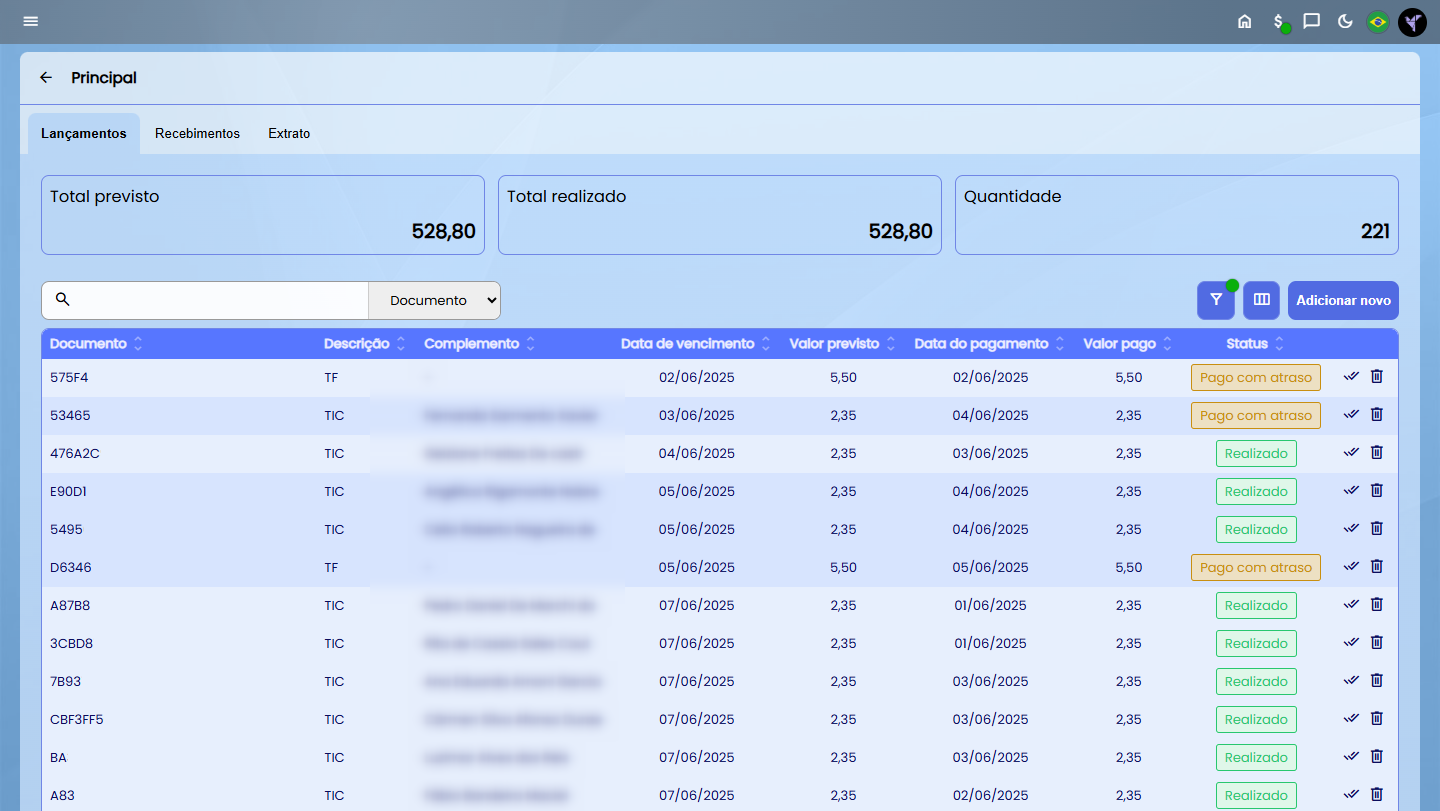Screen dimensions: 1440x811
Task: Open the Documento search-field dropdown
Action: 434,300
